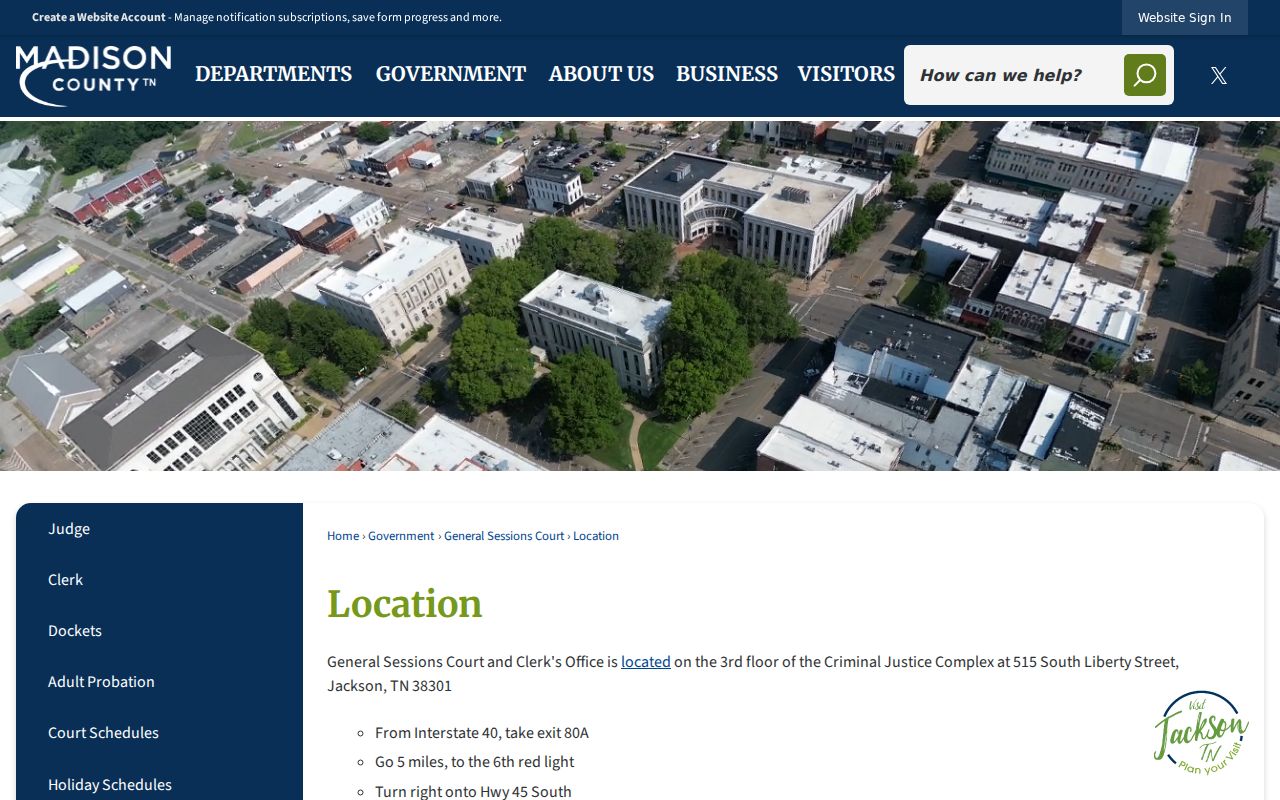Screen dimensions: 1280x800
Task: Select Adult Probation in the sidebar
Action: pos(160,682)
